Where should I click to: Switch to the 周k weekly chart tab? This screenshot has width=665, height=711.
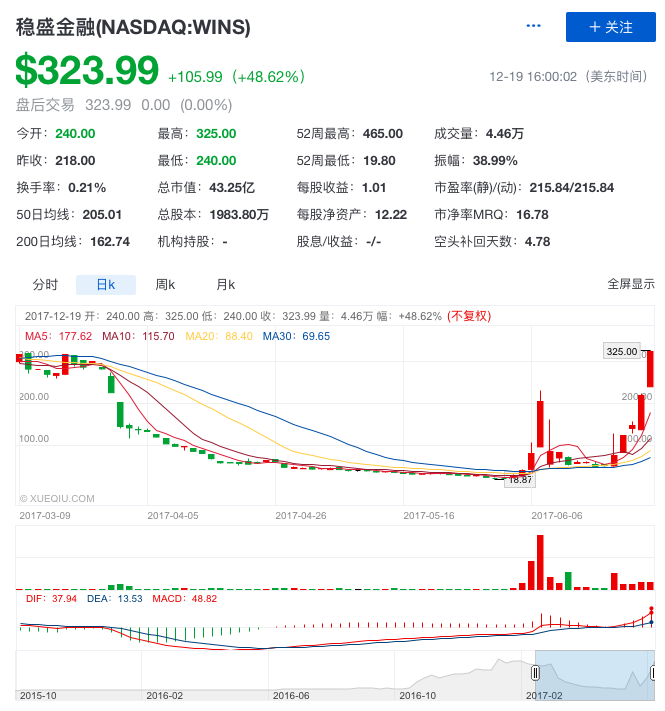coord(165,285)
